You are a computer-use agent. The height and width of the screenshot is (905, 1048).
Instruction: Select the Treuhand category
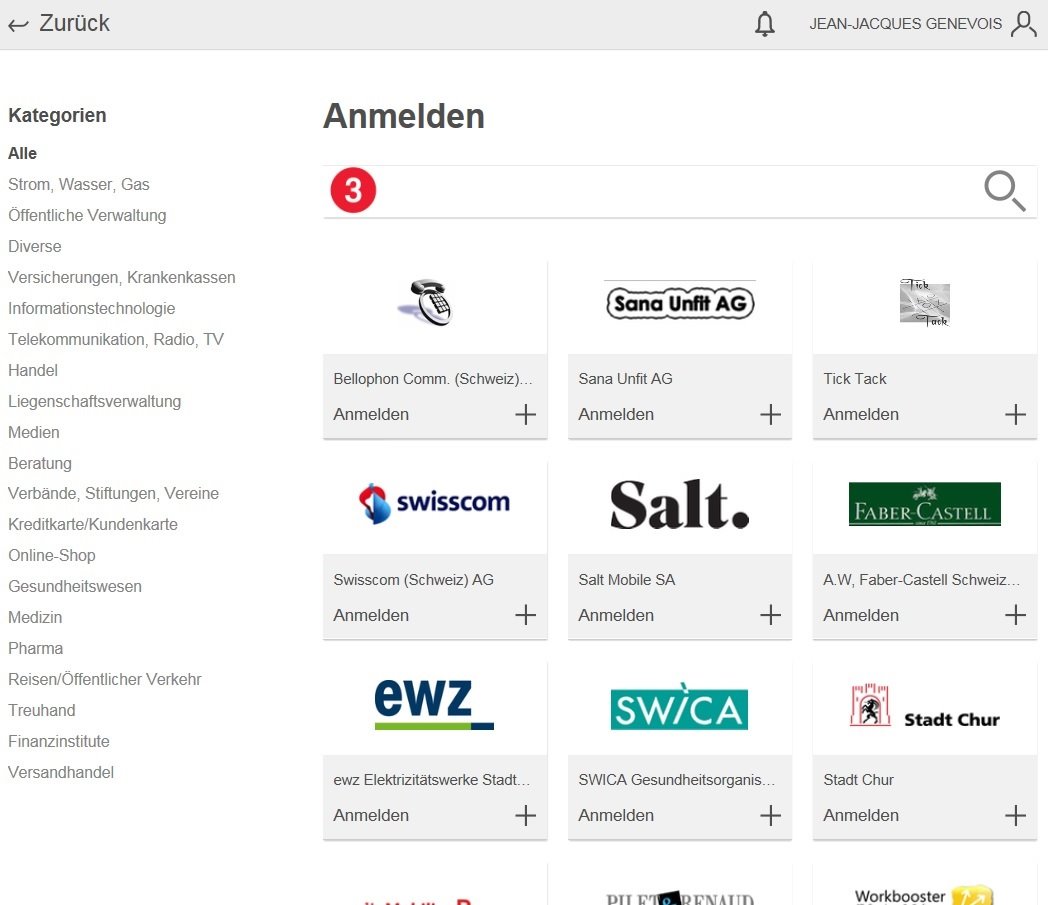tap(42, 710)
